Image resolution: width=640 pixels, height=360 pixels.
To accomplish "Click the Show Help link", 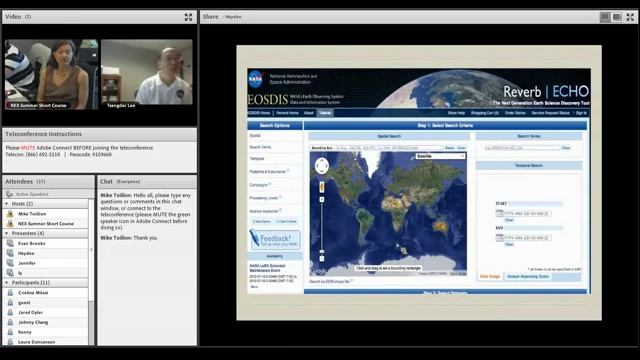I will click(x=456, y=113).
